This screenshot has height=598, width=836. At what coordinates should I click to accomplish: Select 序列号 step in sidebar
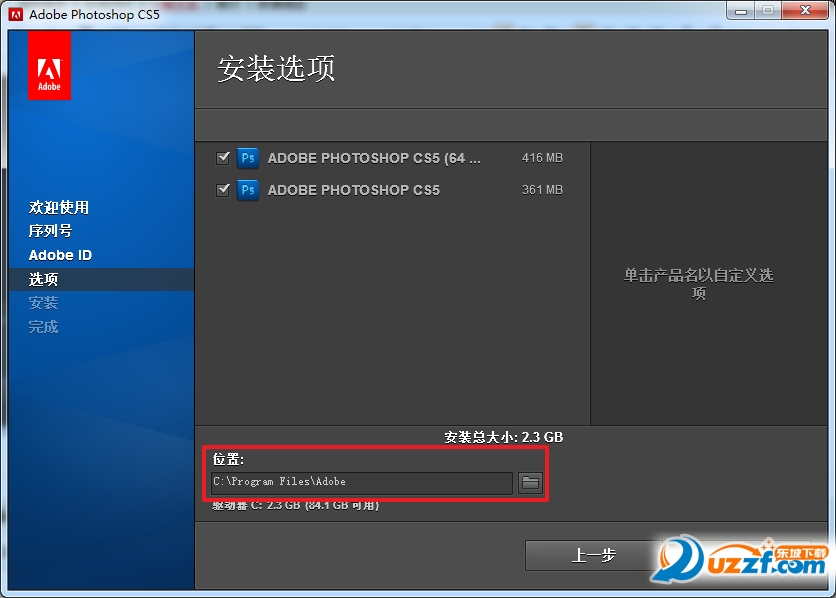coord(50,231)
